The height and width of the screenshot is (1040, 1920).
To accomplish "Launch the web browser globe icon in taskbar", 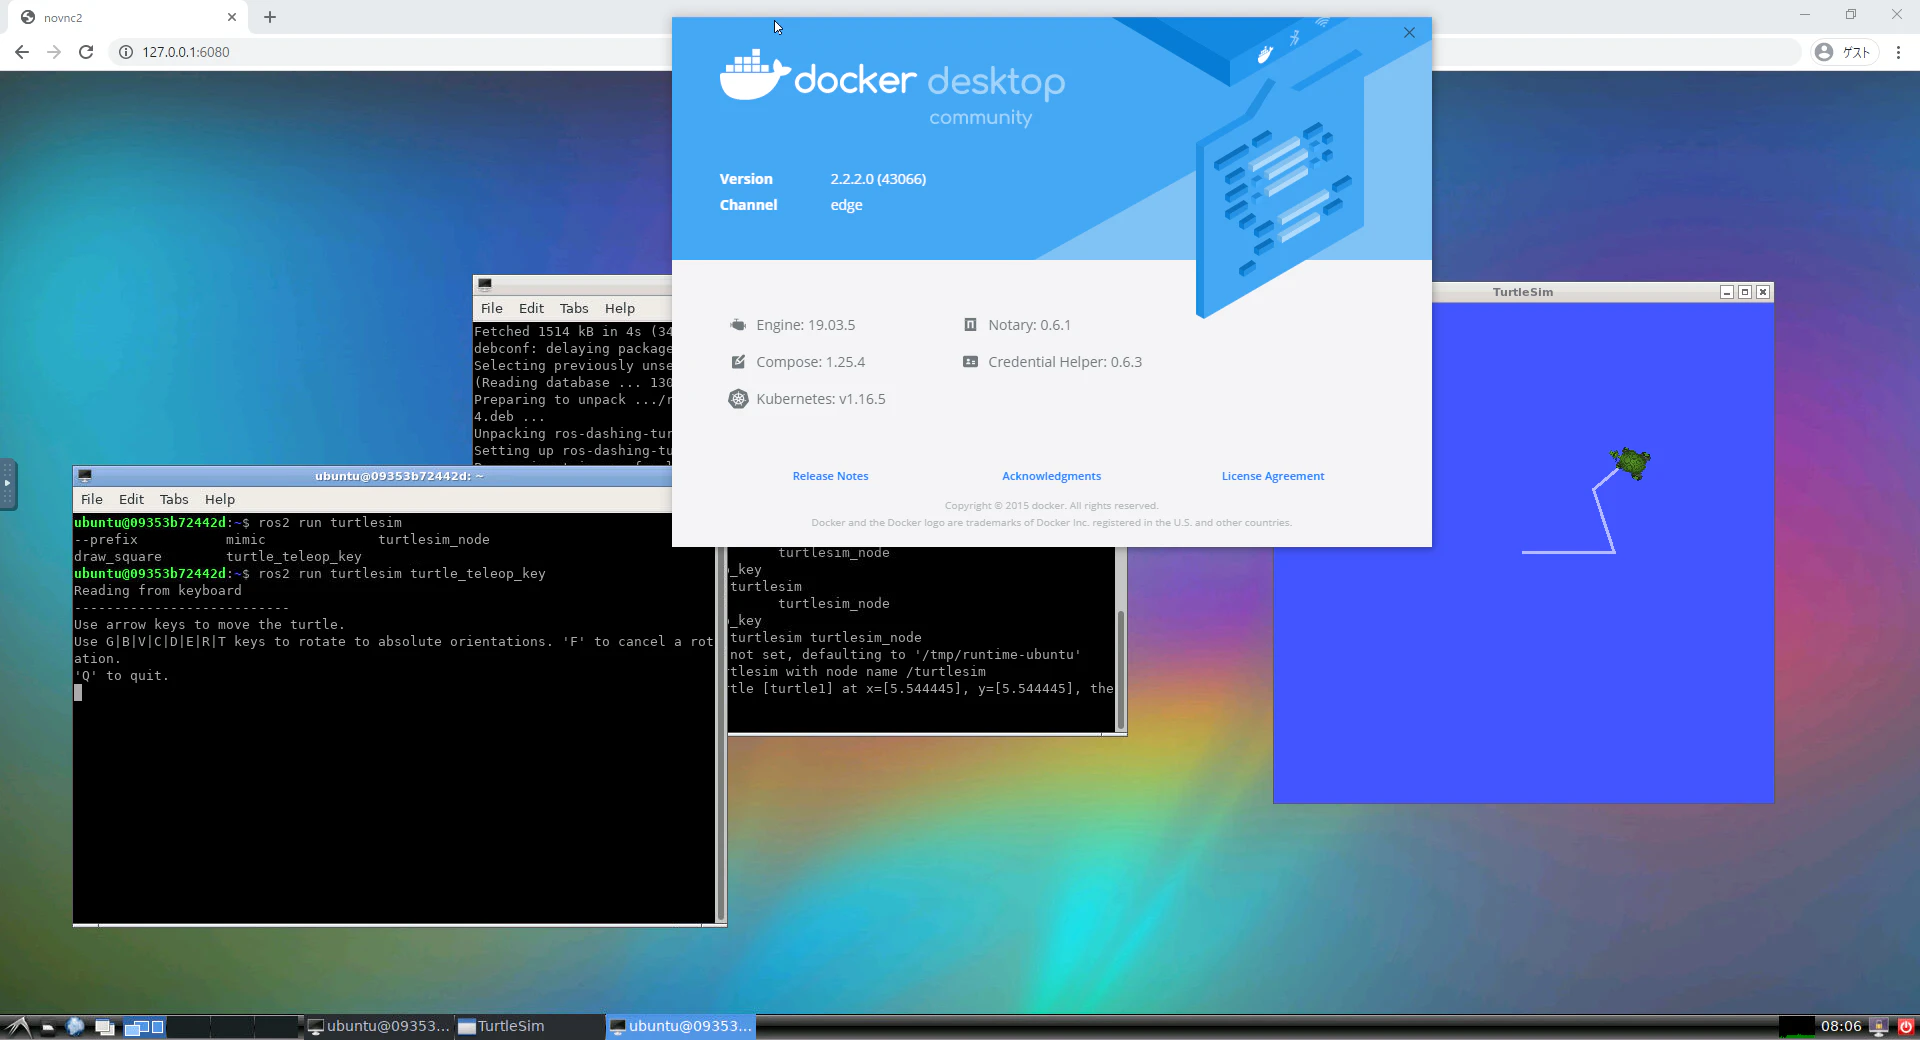I will (x=75, y=1026).
